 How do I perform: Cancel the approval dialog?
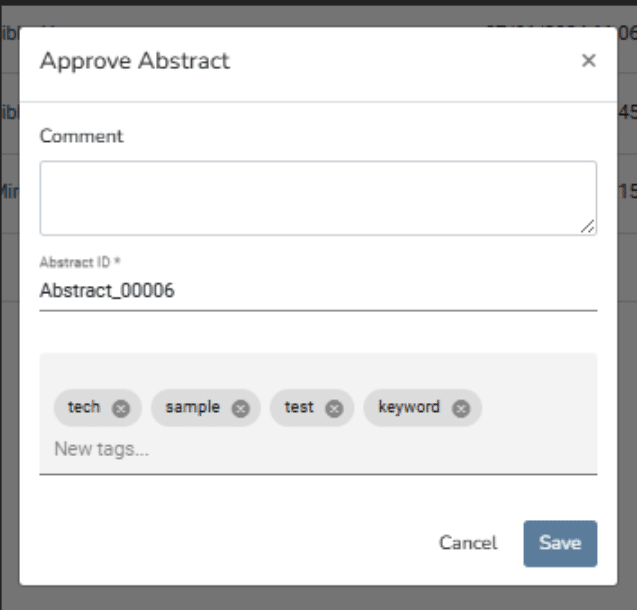[468, 543]
